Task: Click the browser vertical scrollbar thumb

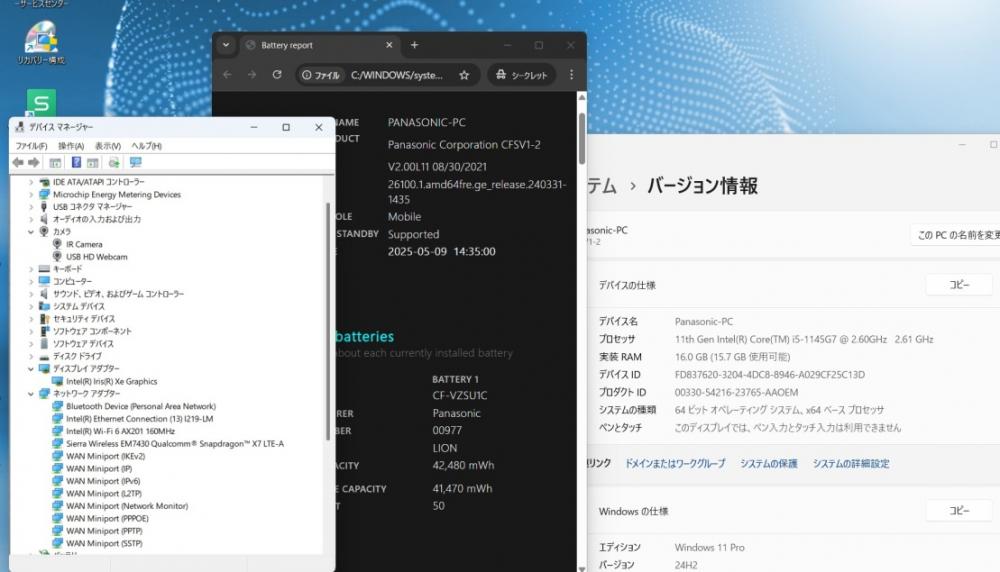Action: coord(582,138)
